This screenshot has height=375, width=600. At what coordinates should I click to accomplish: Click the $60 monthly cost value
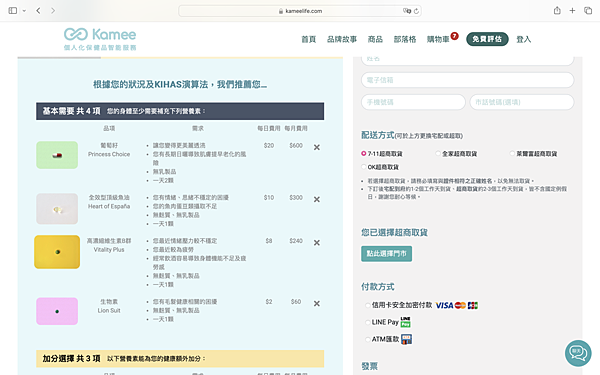tap(296, 302)
